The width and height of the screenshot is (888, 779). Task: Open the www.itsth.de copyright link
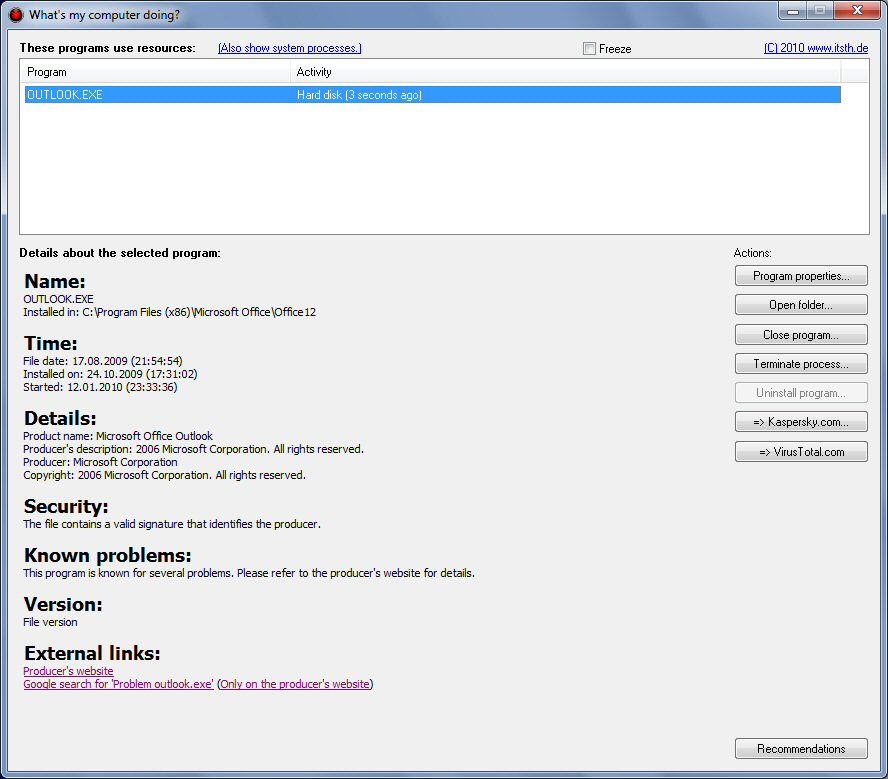click(816, 48)
